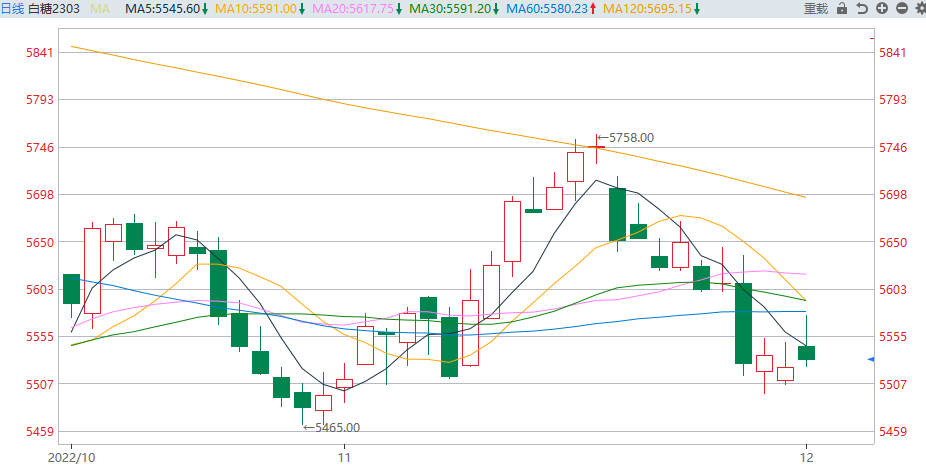Open the 日线 period selector
The width and height of the screenshot is (926, 465).
click(x=12, y=8)
